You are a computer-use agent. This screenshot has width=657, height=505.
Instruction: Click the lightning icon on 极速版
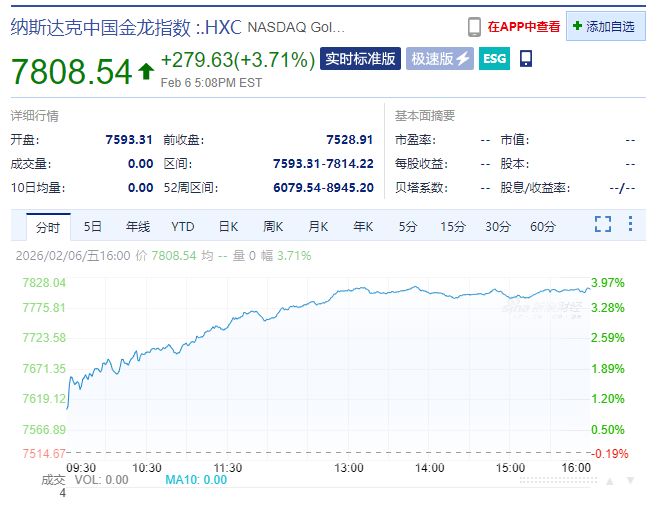tap(463, 59)
